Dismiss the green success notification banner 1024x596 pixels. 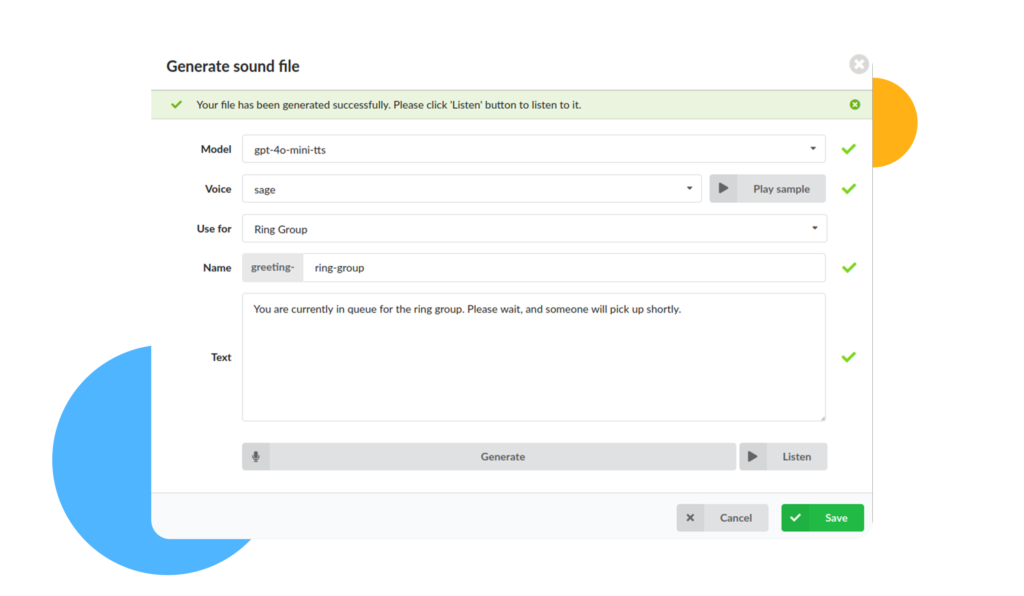coord(855,105)
